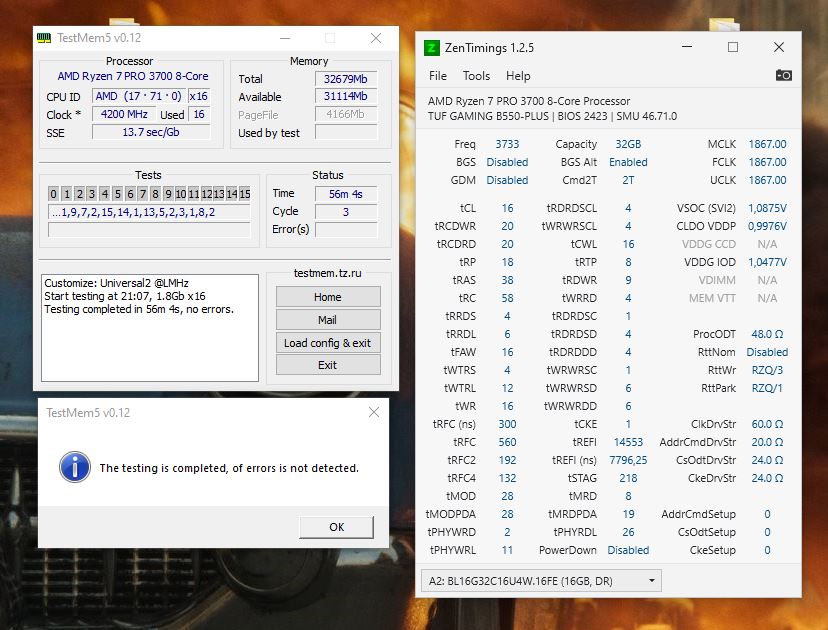Screen dimensions: 828x630
Task: Click AMD Ryzen 7 PRO 3700 processor name
Action: (x=133, y=76)
